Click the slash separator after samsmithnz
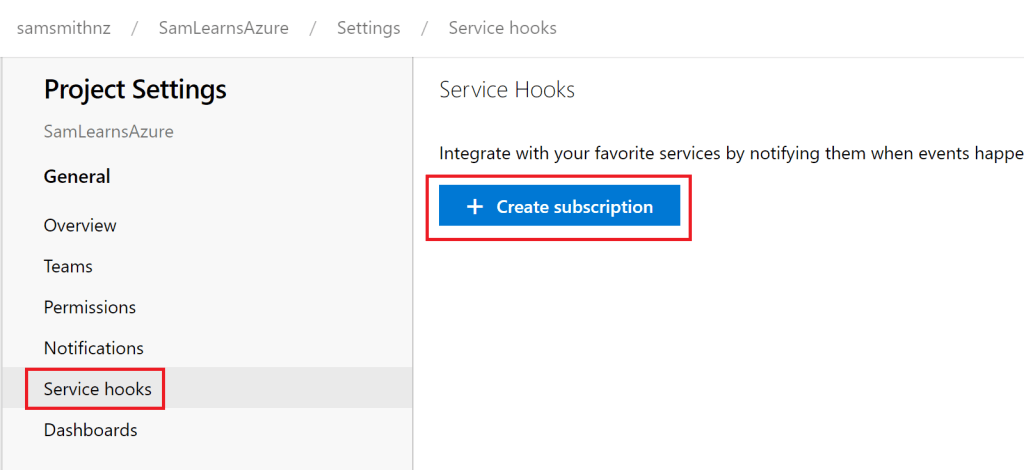Image resolution: width=1024 pixels, height=470 pixels. click(135, 28)
